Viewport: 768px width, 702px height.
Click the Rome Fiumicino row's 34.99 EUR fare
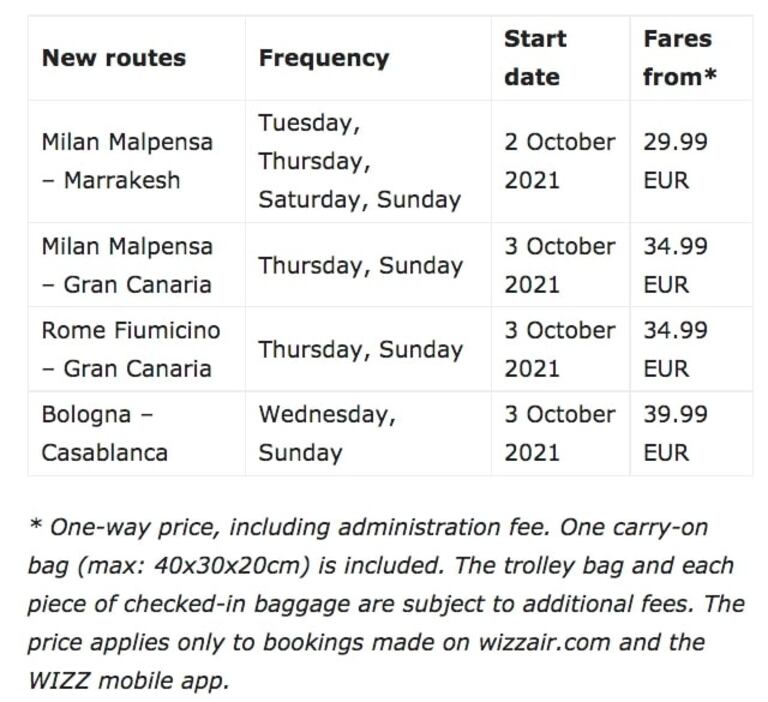pyautogui.click(x=675, y=349)
